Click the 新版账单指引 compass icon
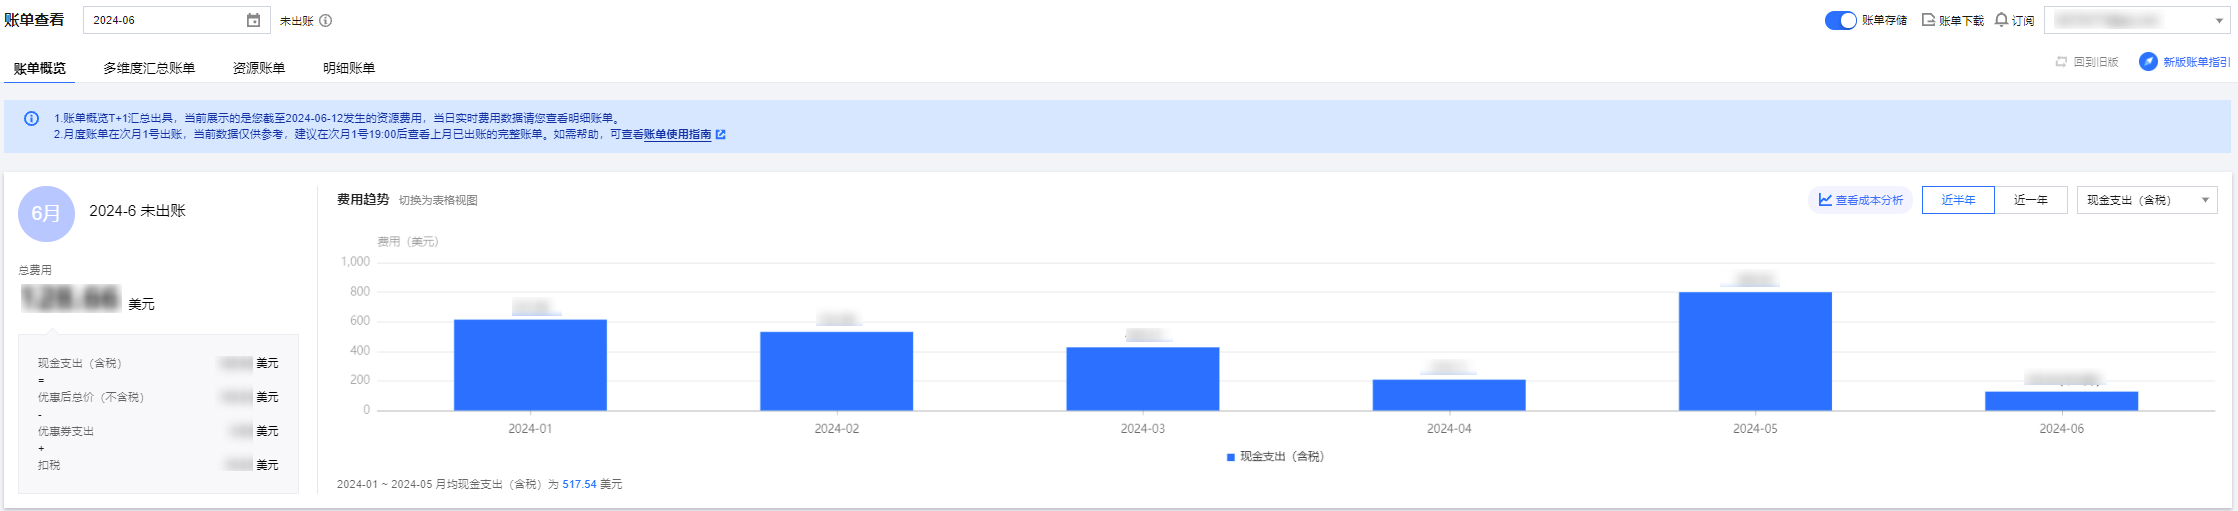The height and width of the screenshot is (511, 2238). [2148, 62]
